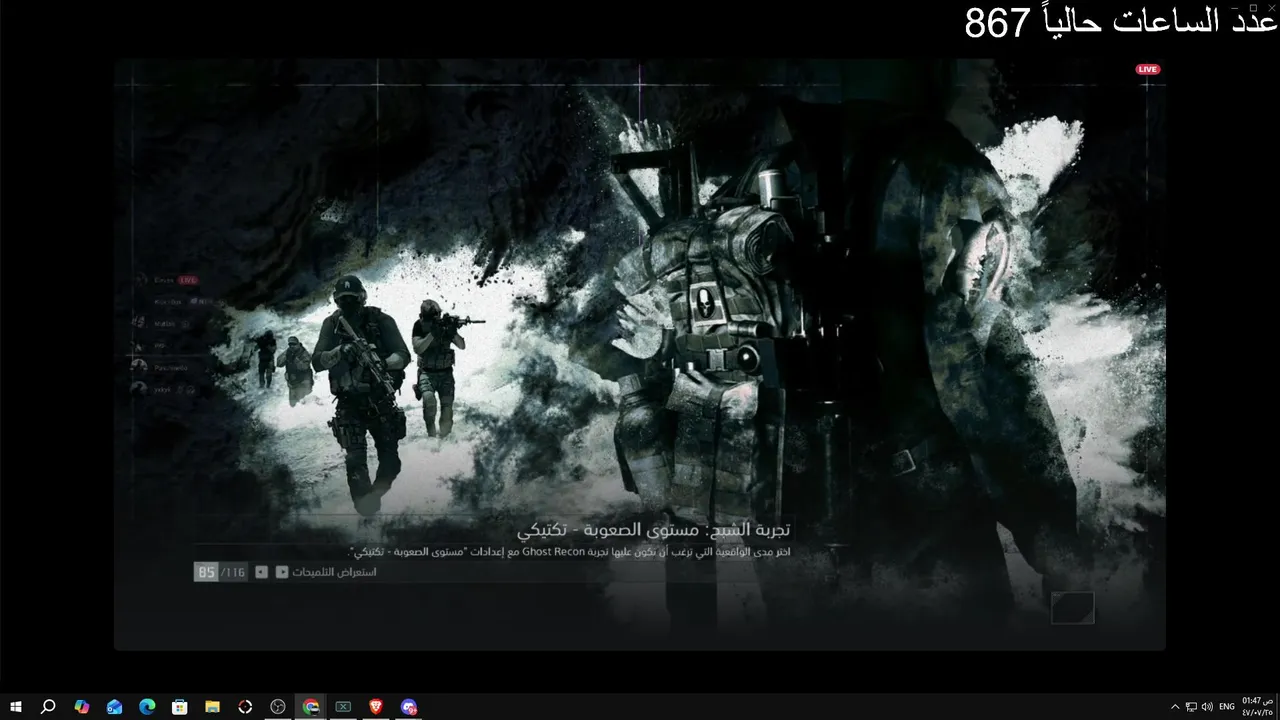
Task: Switch to Chrome window in taskbar
Action: pos(311,707)
